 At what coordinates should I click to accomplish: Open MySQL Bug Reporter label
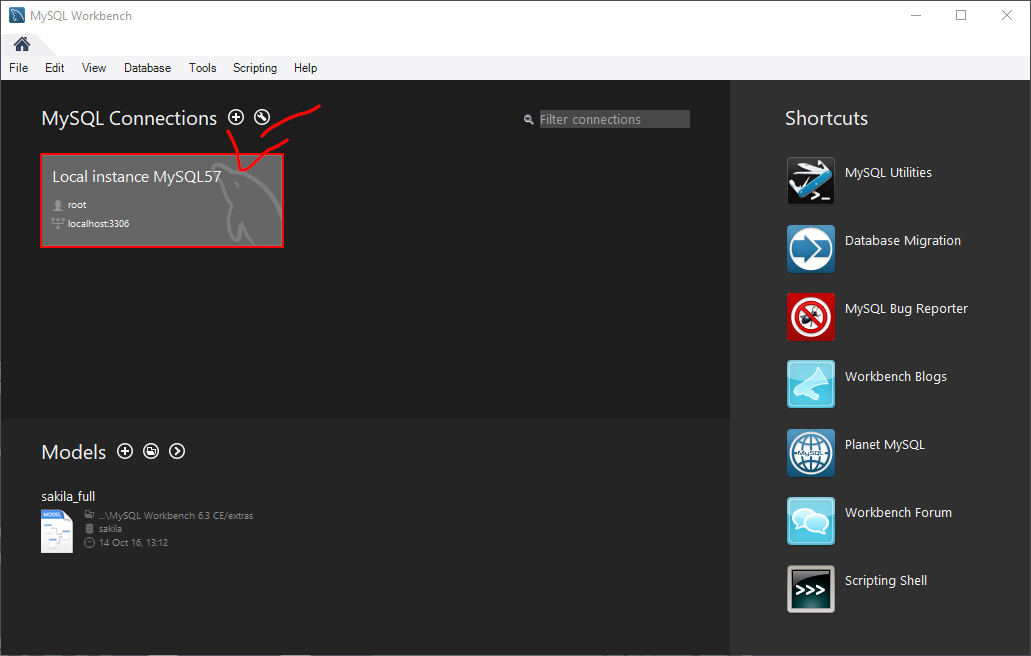click(x=906, y=308)
